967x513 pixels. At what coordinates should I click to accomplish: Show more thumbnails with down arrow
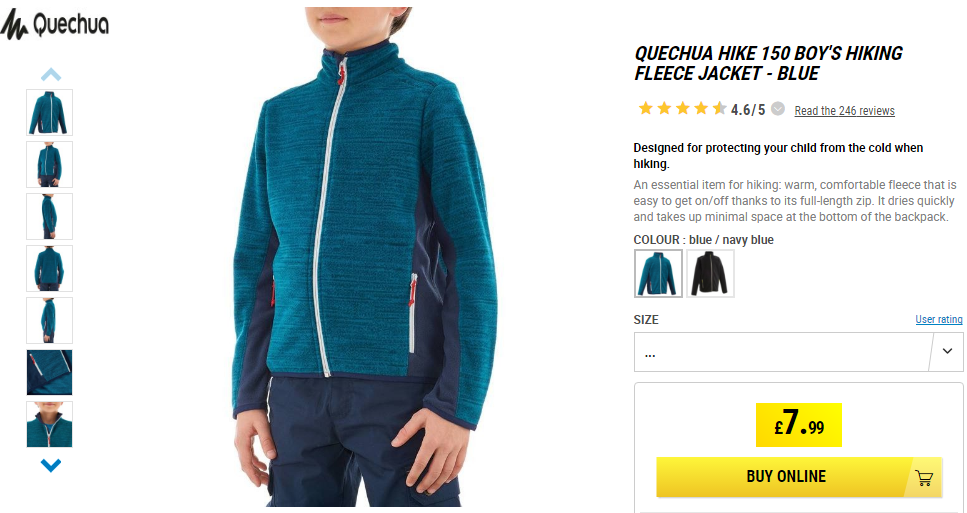[51, 465]
